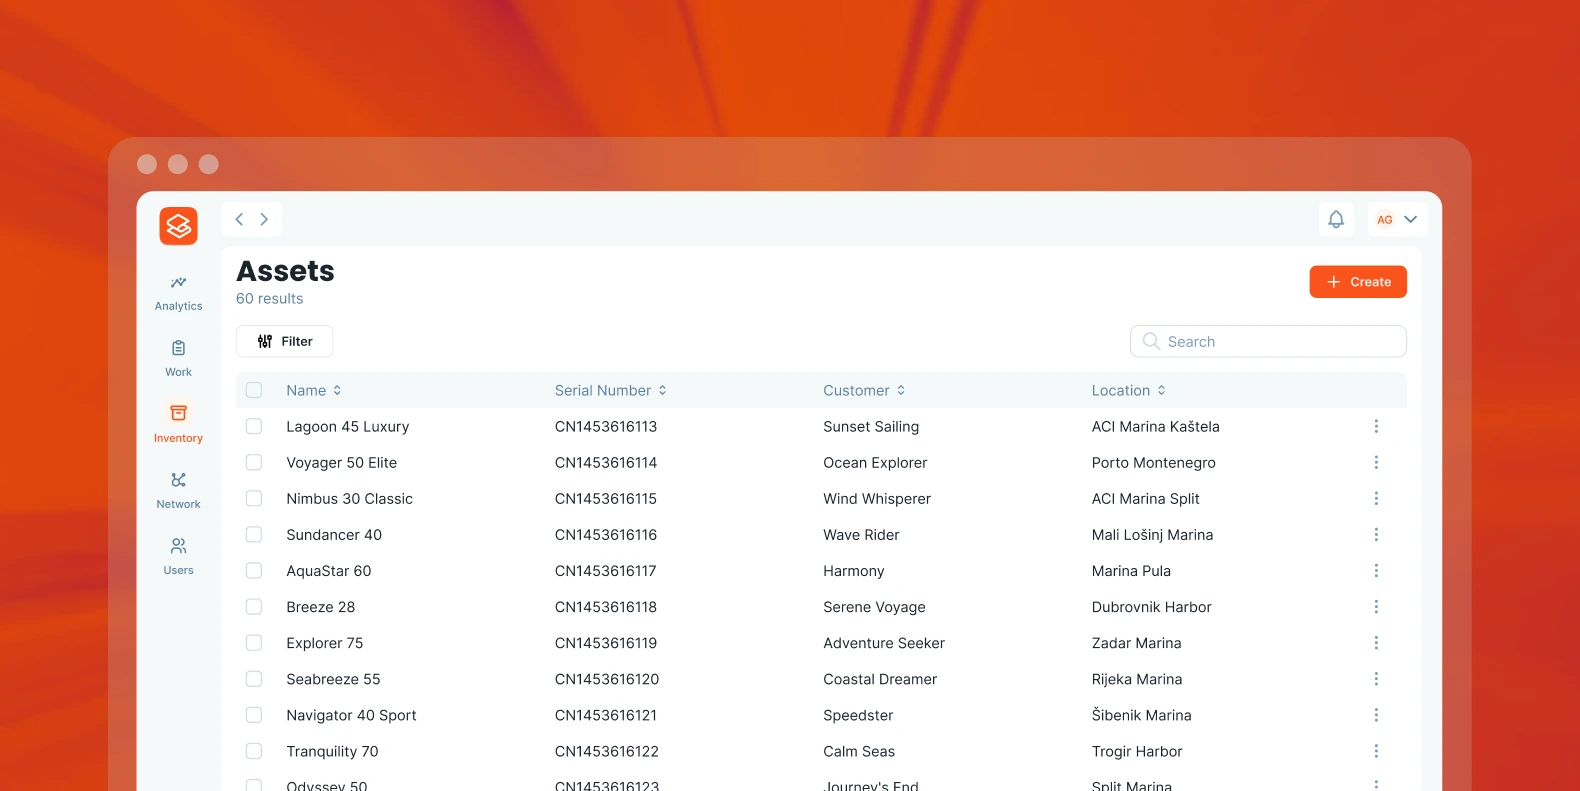Open the Filter options
Screen dimensions: 1580x791
284,341
